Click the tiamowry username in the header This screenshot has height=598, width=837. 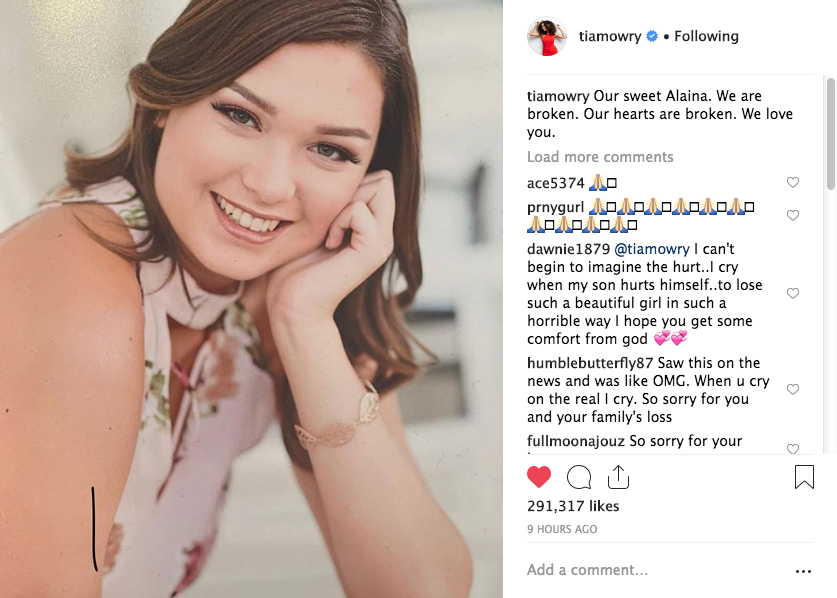point(609,37)
